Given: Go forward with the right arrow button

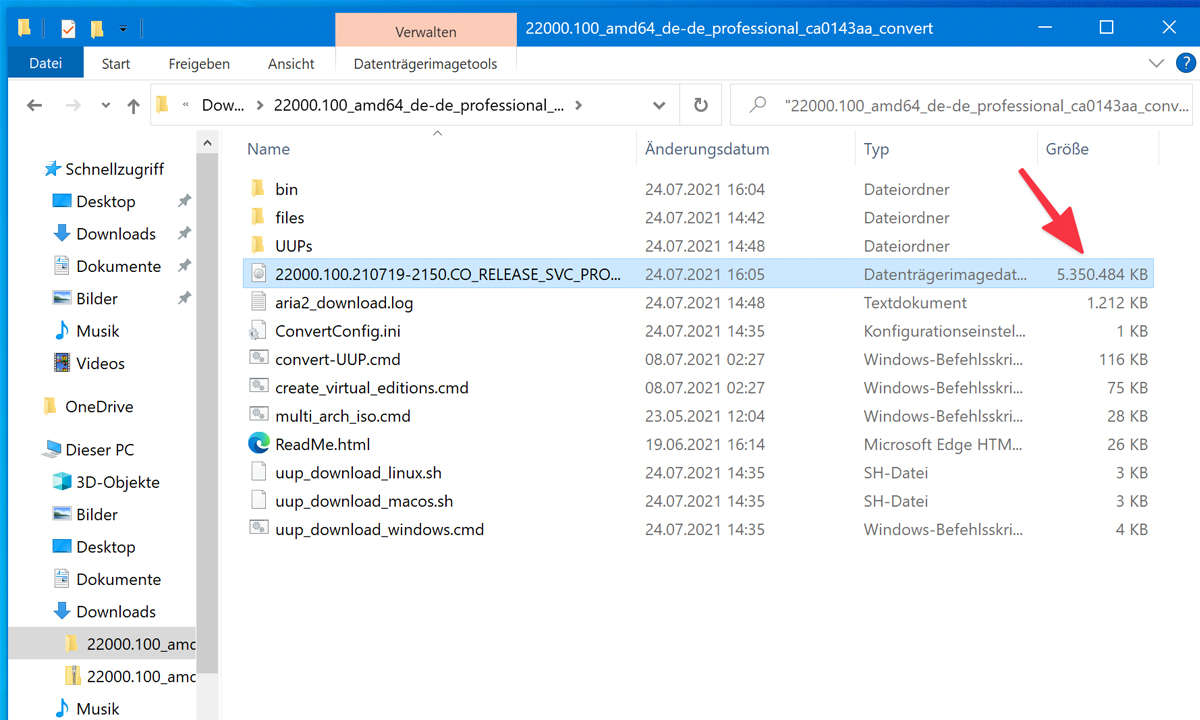Looking at the screenshot, I should (72, 105).
